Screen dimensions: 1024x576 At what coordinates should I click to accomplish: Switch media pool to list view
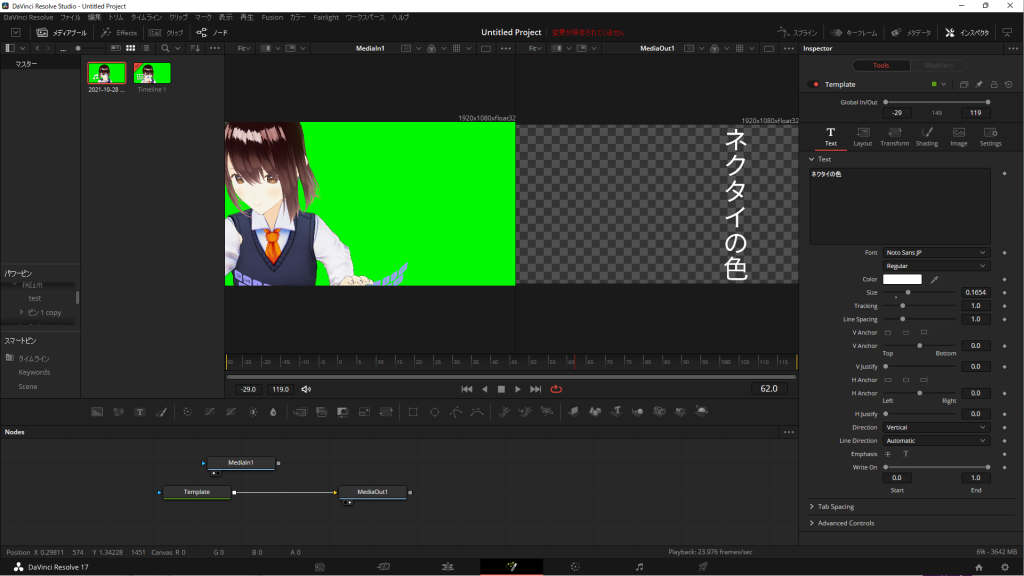pyautogui.click(x=146, y=48)
